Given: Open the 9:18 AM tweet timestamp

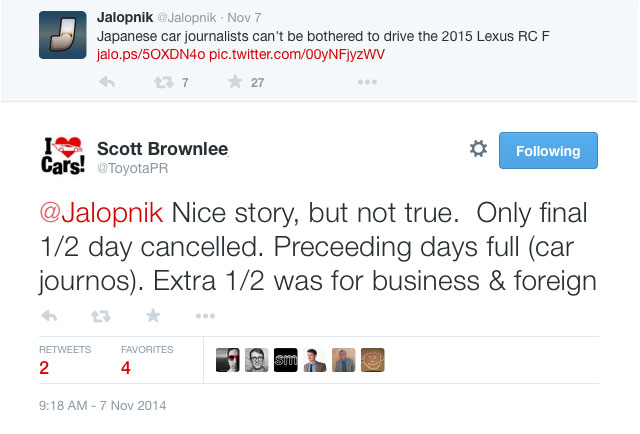Looking at the screenshot, I should tap(103, 406).
